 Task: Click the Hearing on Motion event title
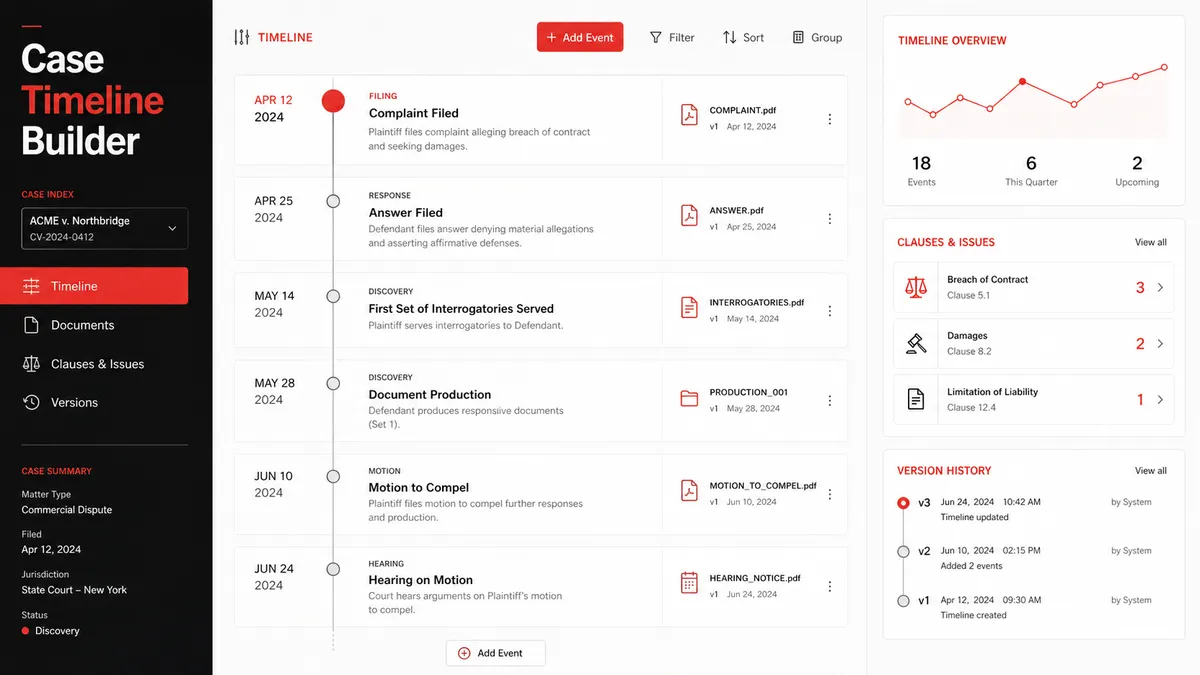pyautogui.click(x=420, y=580)
